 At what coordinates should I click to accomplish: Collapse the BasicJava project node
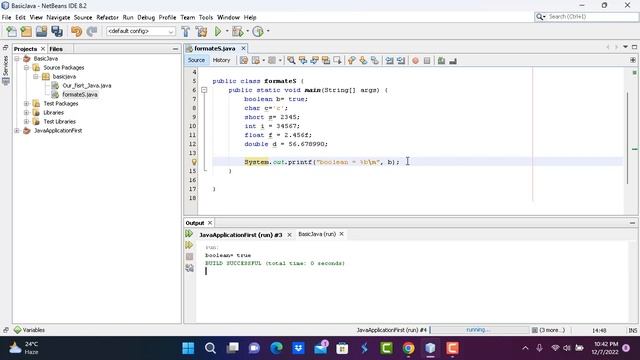pyautogui.click(x=17, y=59)
